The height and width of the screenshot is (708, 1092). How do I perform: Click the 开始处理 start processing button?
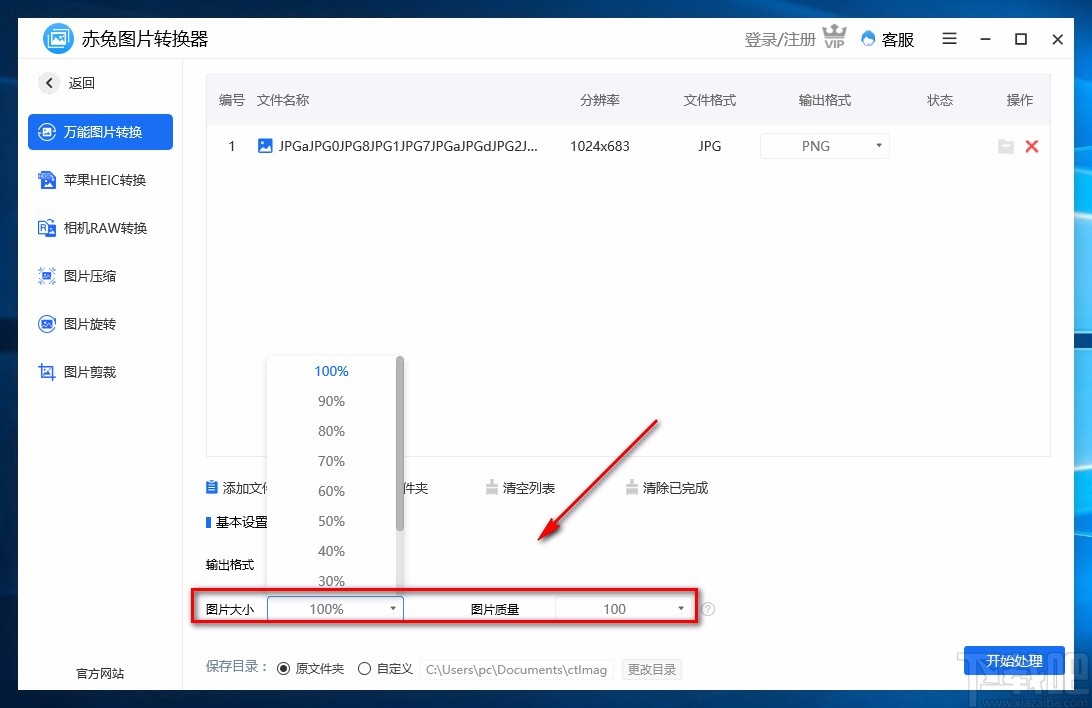pyautogui.click(x=1014, y=661)
